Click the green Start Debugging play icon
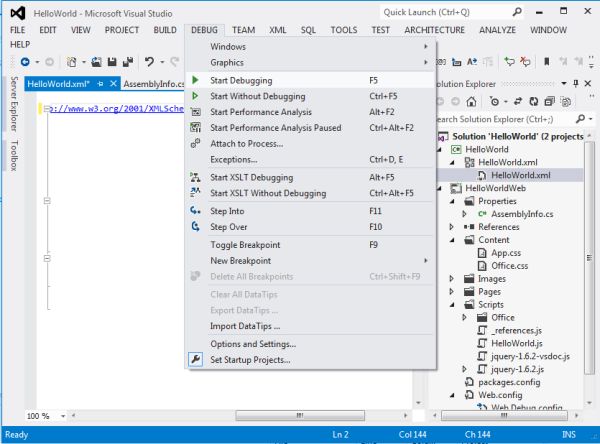 (x=196, y=80)
